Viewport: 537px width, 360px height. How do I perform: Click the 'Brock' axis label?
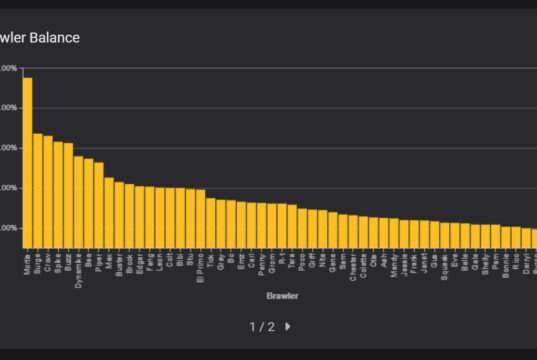(x=129, y=264)
